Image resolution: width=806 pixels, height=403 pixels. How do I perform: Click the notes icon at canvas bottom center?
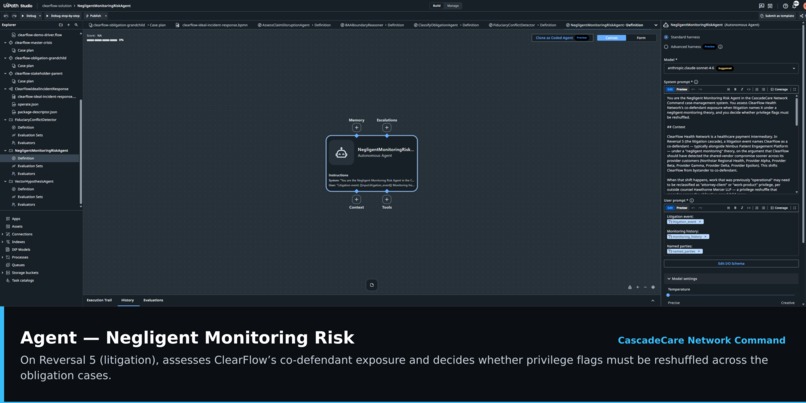372,285
